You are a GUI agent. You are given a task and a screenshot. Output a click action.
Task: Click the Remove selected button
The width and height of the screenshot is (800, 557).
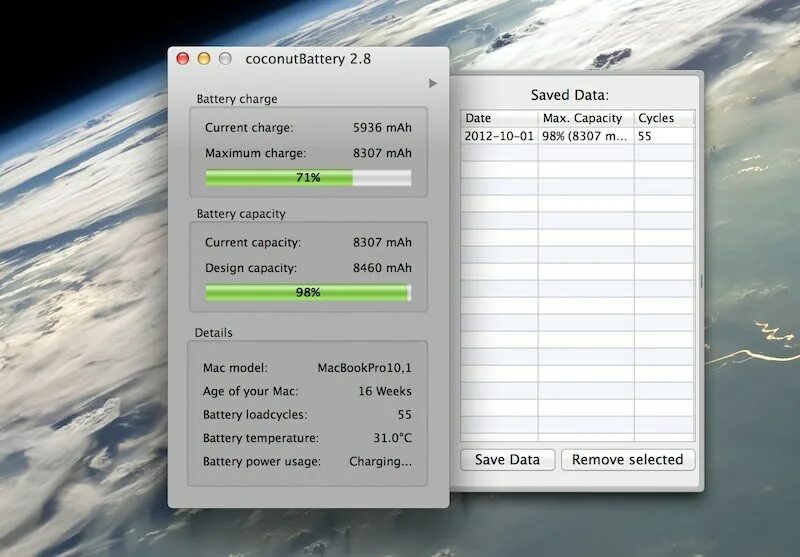[x=628, y=460]
